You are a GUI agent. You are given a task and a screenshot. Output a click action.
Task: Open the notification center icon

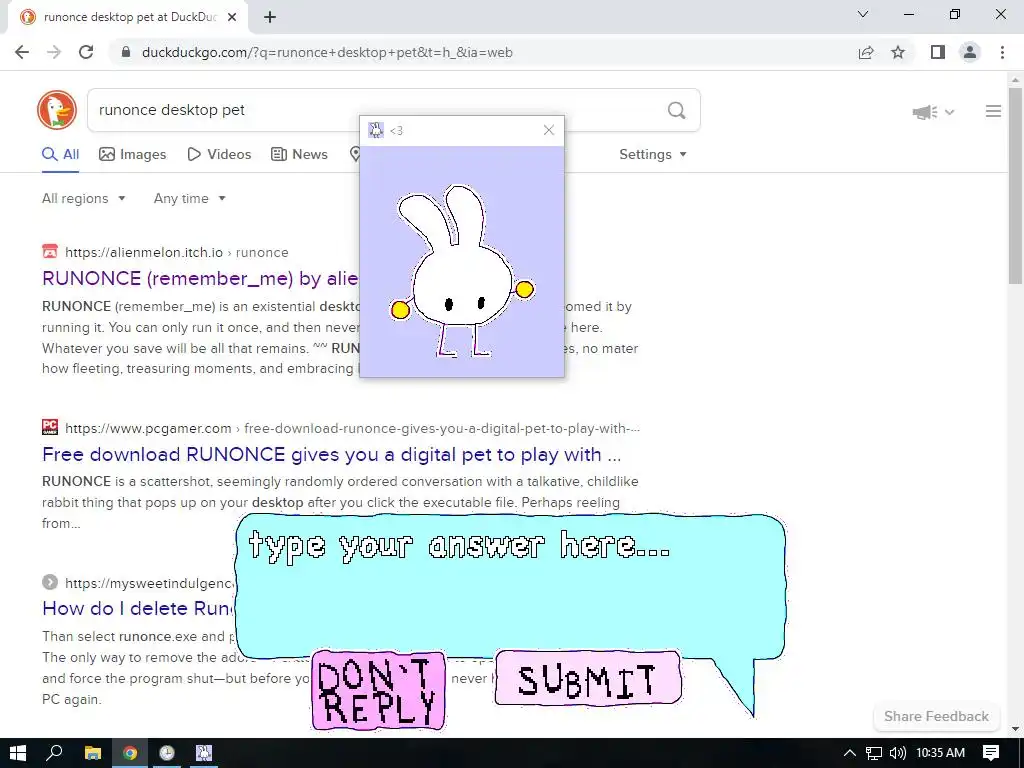click(x=991, y=753)
